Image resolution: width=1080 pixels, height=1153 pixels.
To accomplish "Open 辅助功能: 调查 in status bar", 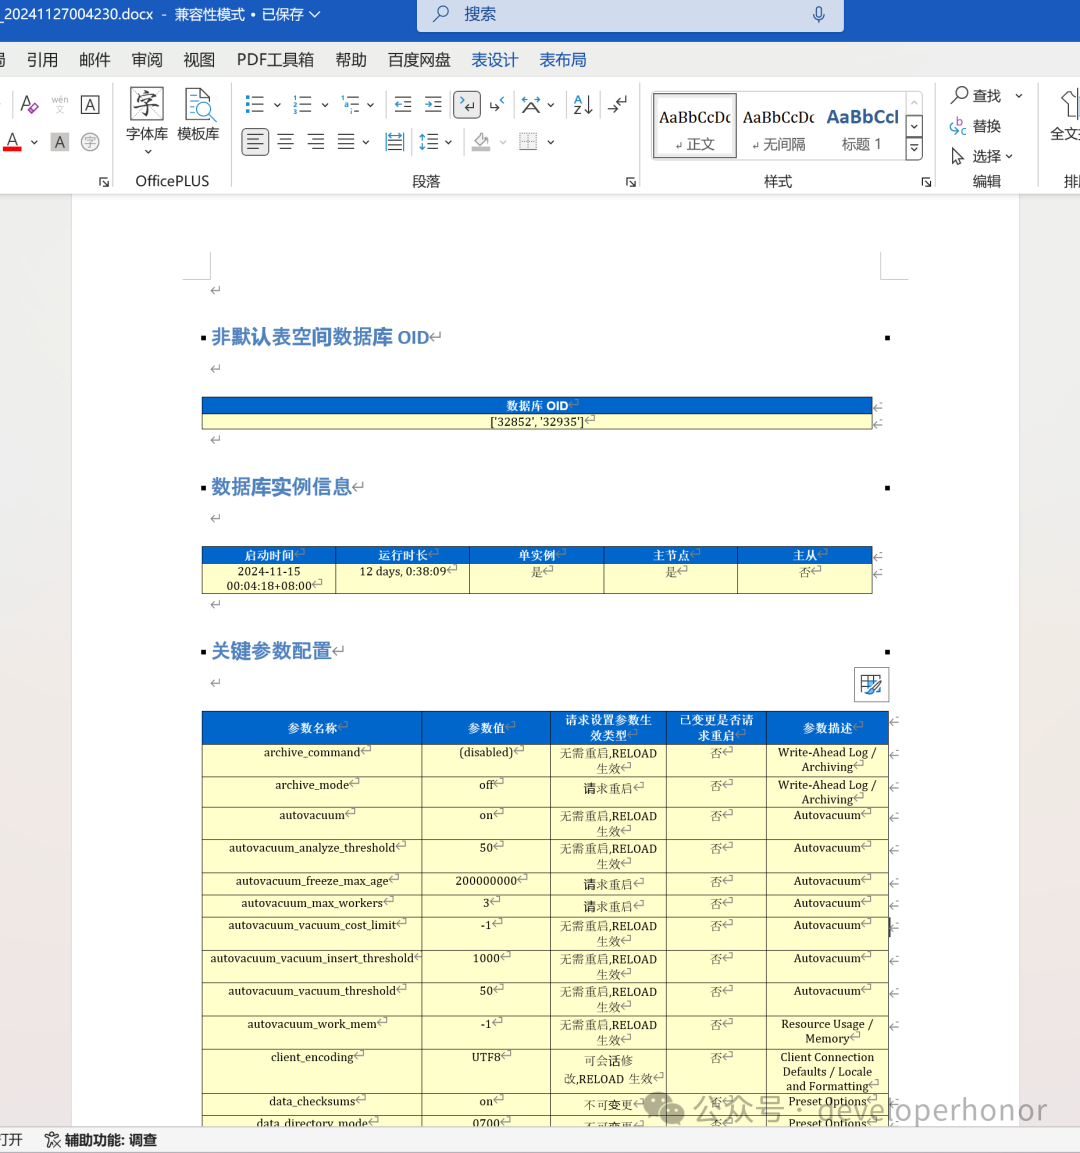I will tap(101, 1140).
